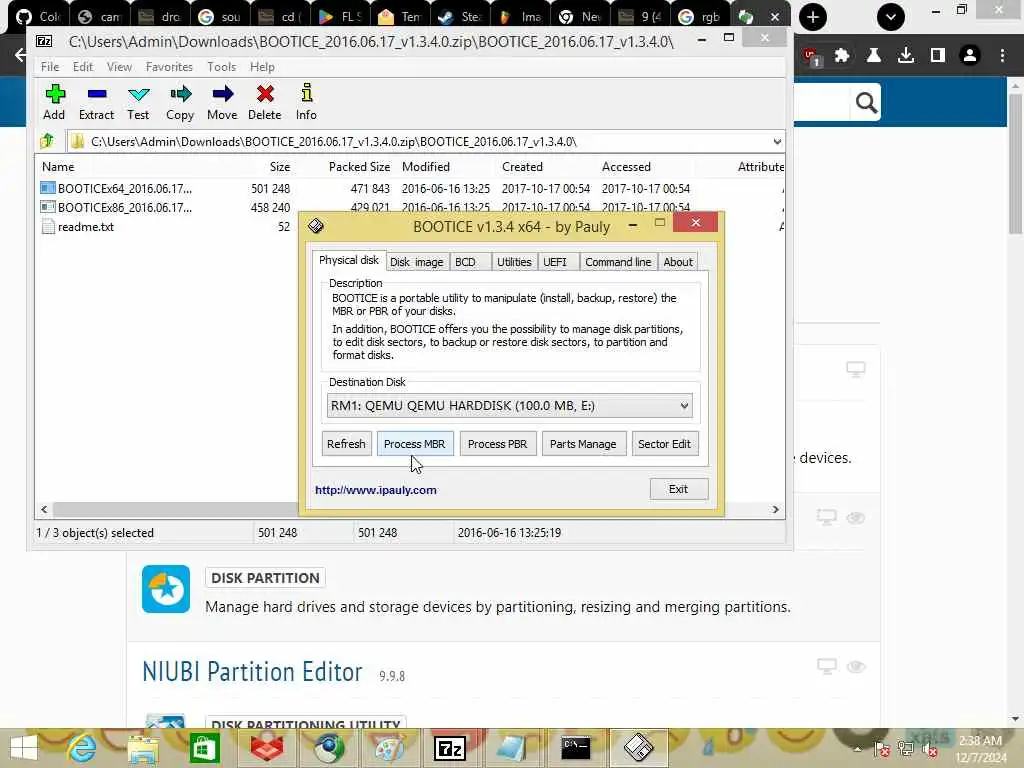The image size is (1024, 768).
Task: Click Process MBR button
Action: point(415,443)
